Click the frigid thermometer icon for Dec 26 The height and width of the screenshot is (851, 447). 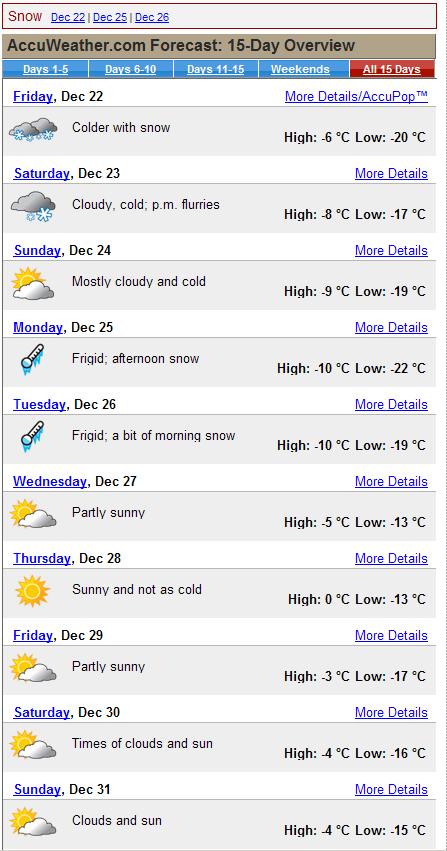pos(33,436)
